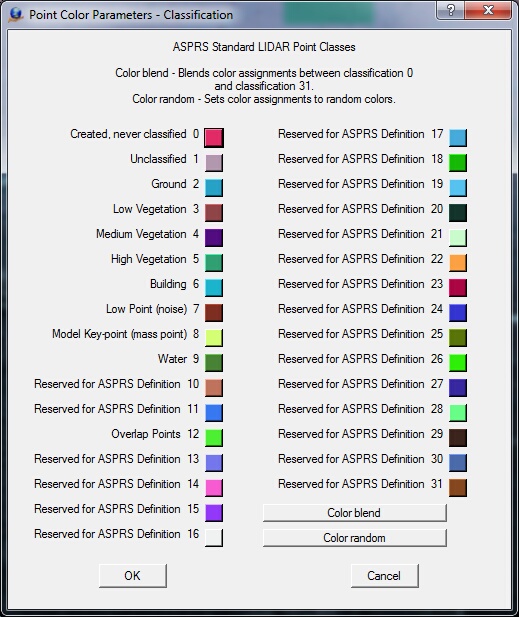Close the Classification dialog window
The width and height of the screenshot is (519, 617).
coord(488,10)
